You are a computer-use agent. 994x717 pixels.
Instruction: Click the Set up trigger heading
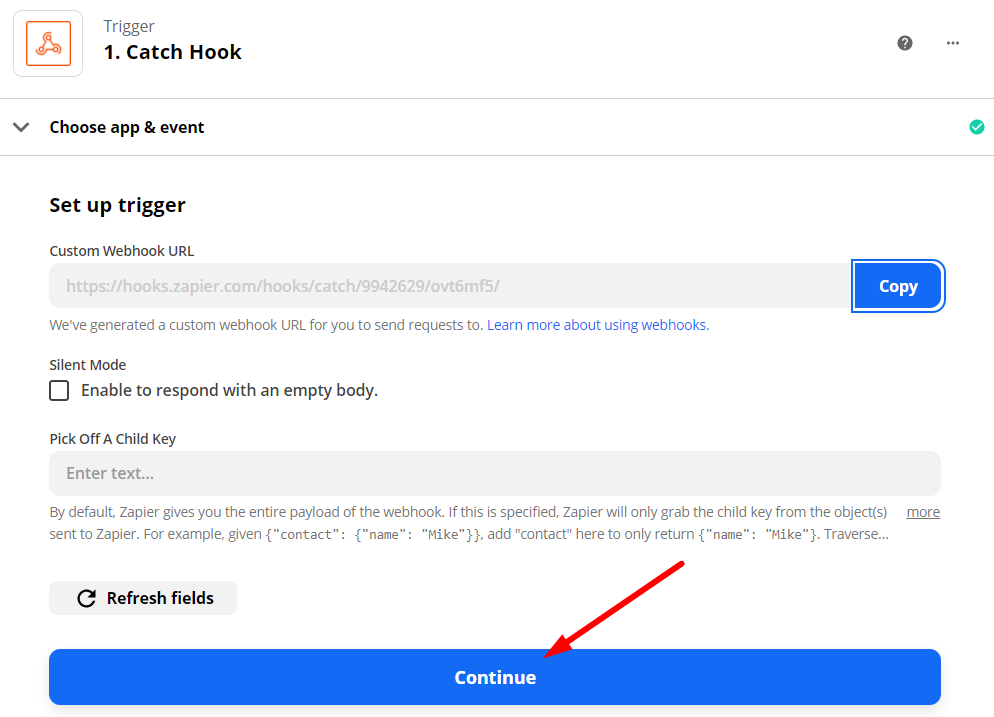118,205
